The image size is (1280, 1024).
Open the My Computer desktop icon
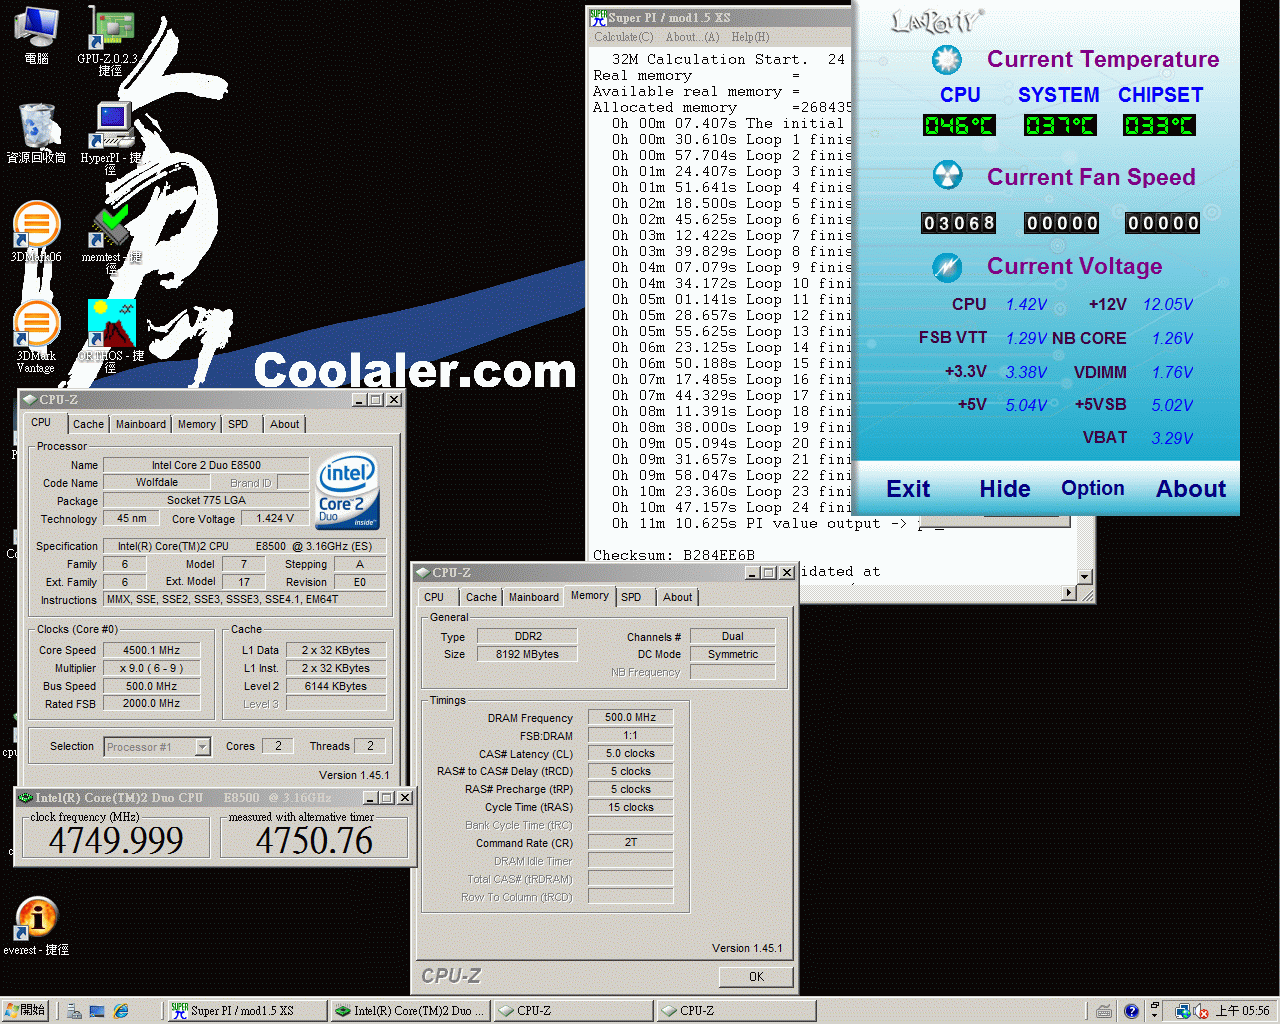[37, 35]
